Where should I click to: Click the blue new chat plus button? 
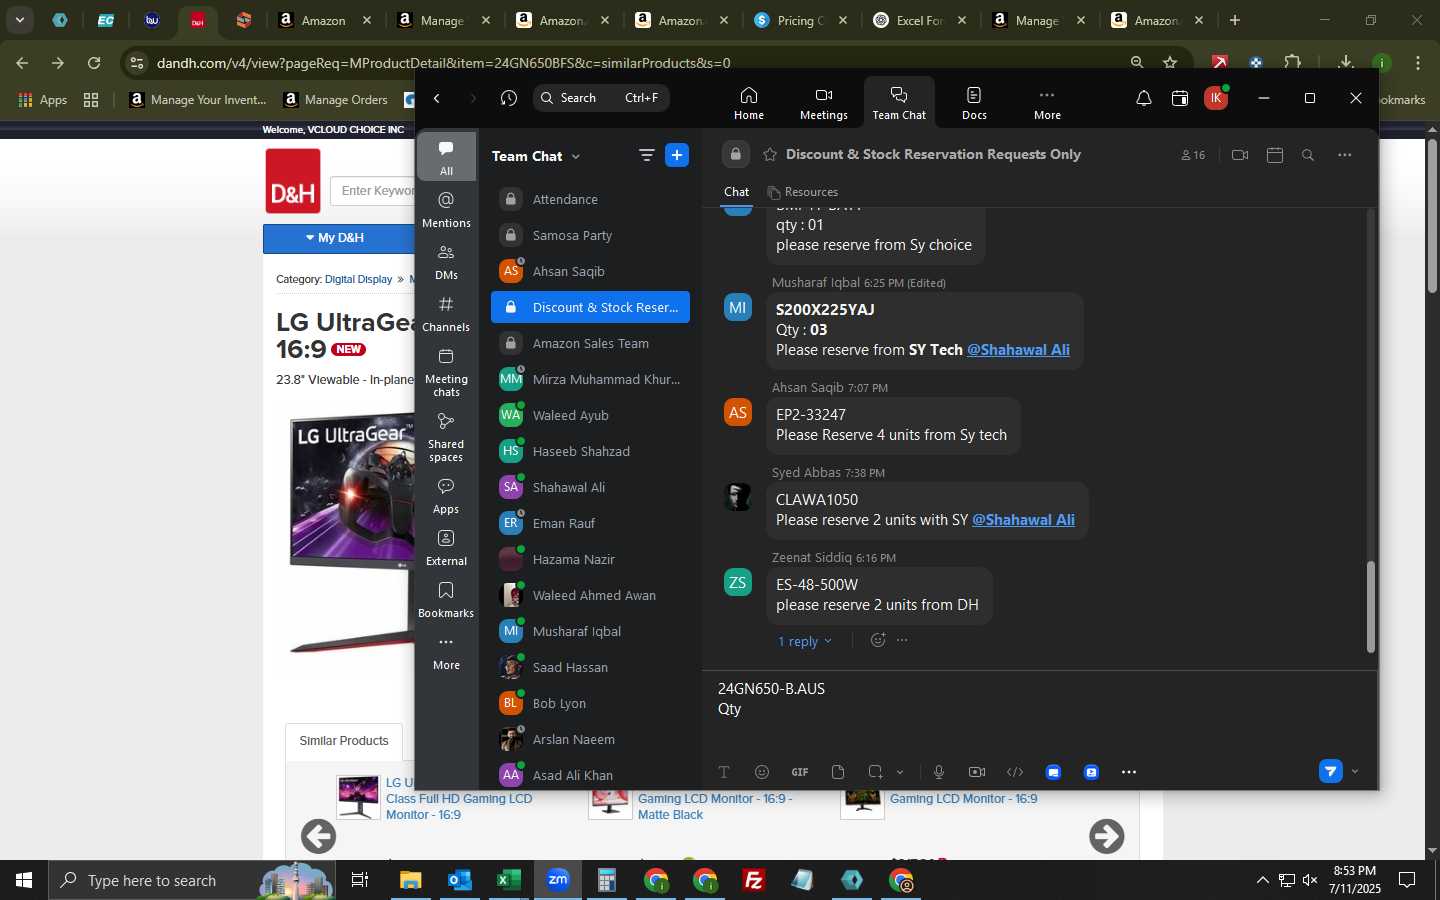click(x=677, y=155)
